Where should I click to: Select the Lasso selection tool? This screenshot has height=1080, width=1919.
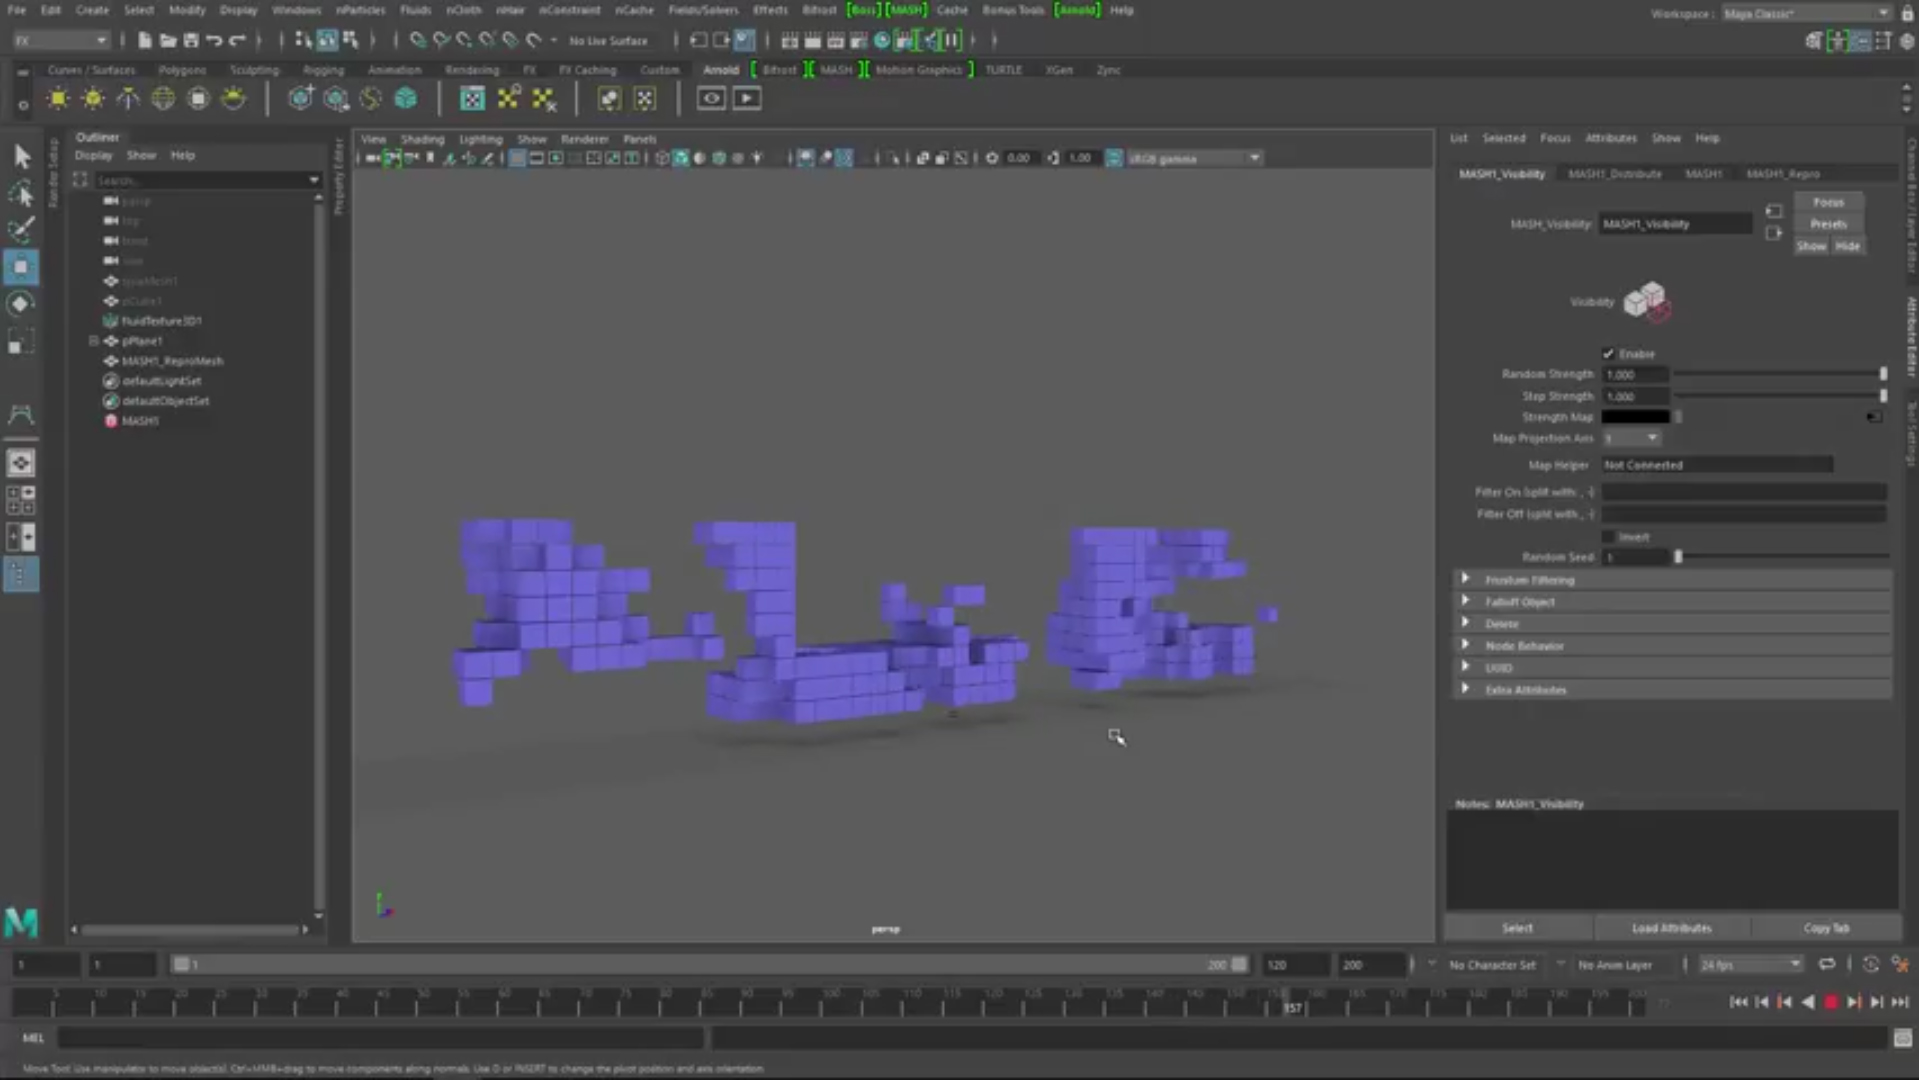(x=21, y=193)
